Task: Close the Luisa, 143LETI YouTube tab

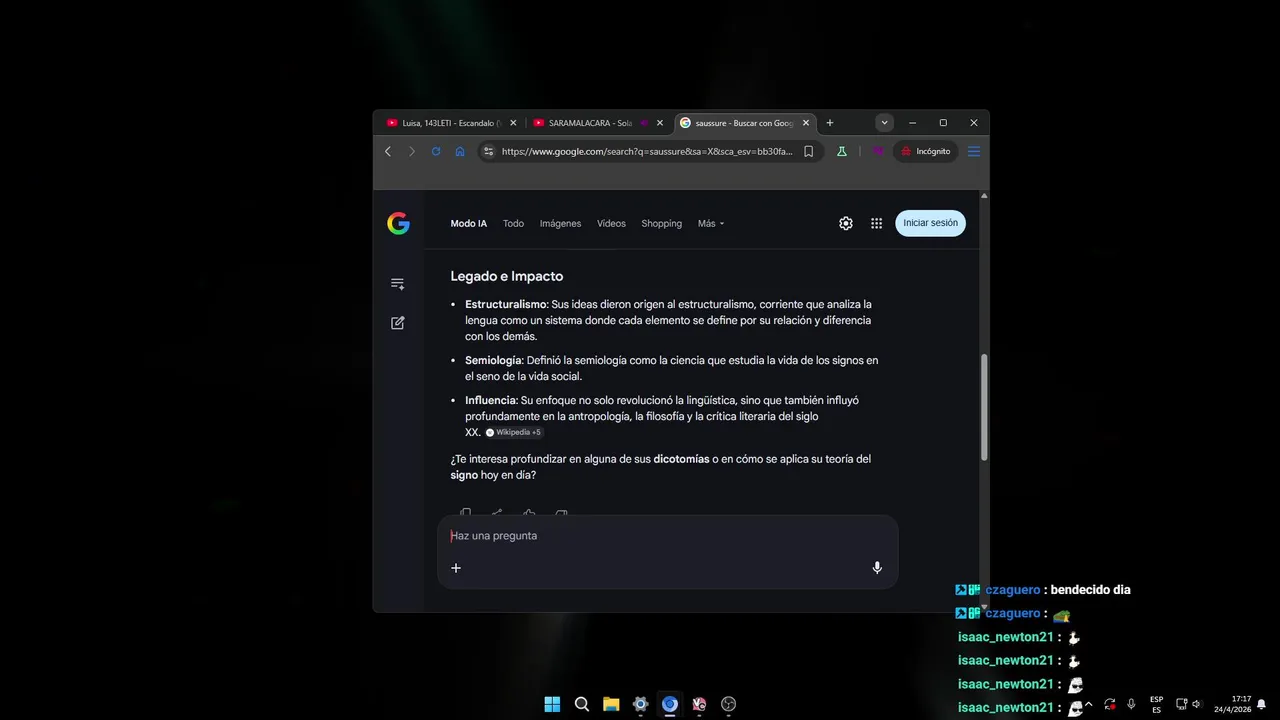Action: [514, 123]
